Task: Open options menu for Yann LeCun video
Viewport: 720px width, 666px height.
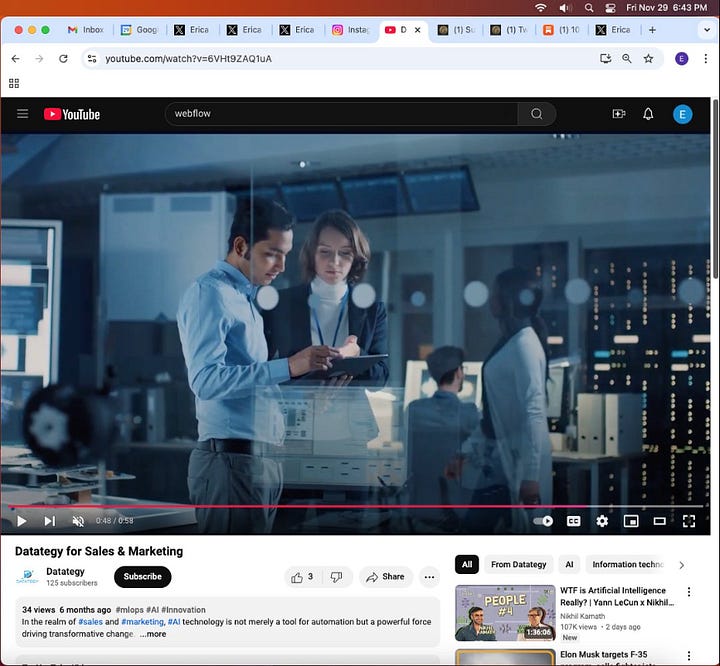Action: tap(689, 592)
